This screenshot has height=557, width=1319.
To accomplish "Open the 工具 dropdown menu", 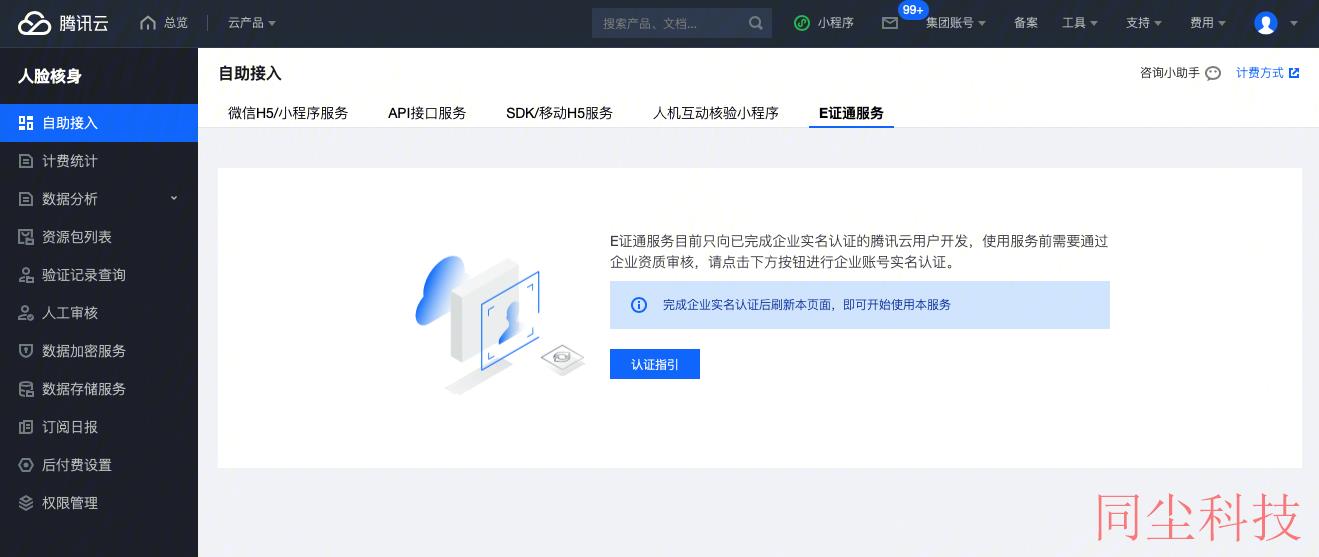I will coord(1080,23).
